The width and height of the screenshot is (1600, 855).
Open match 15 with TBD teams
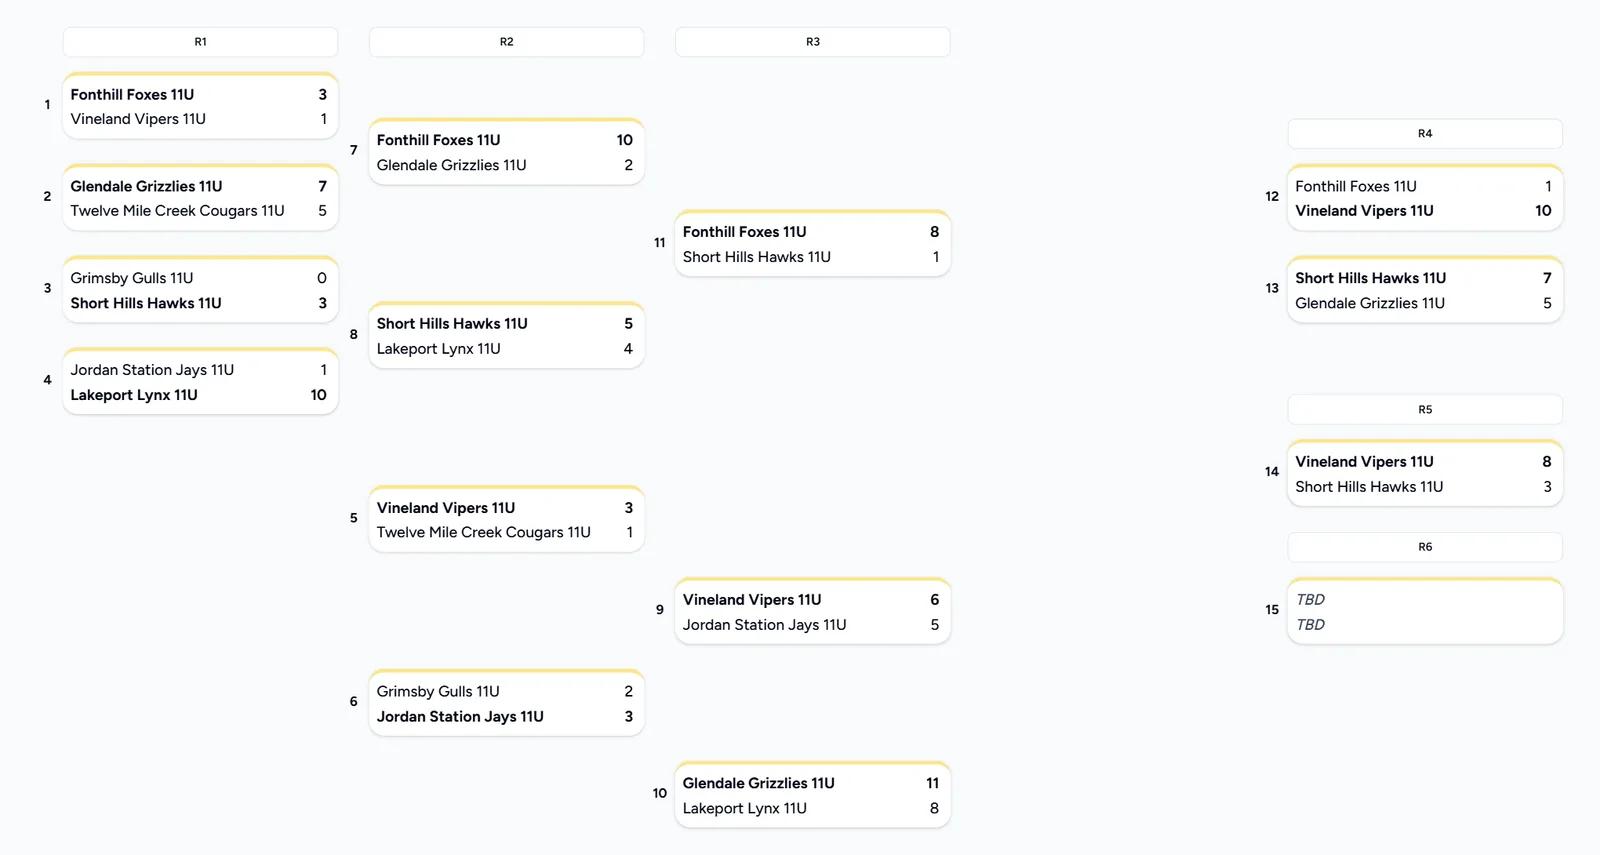(x=1425, y=612)
